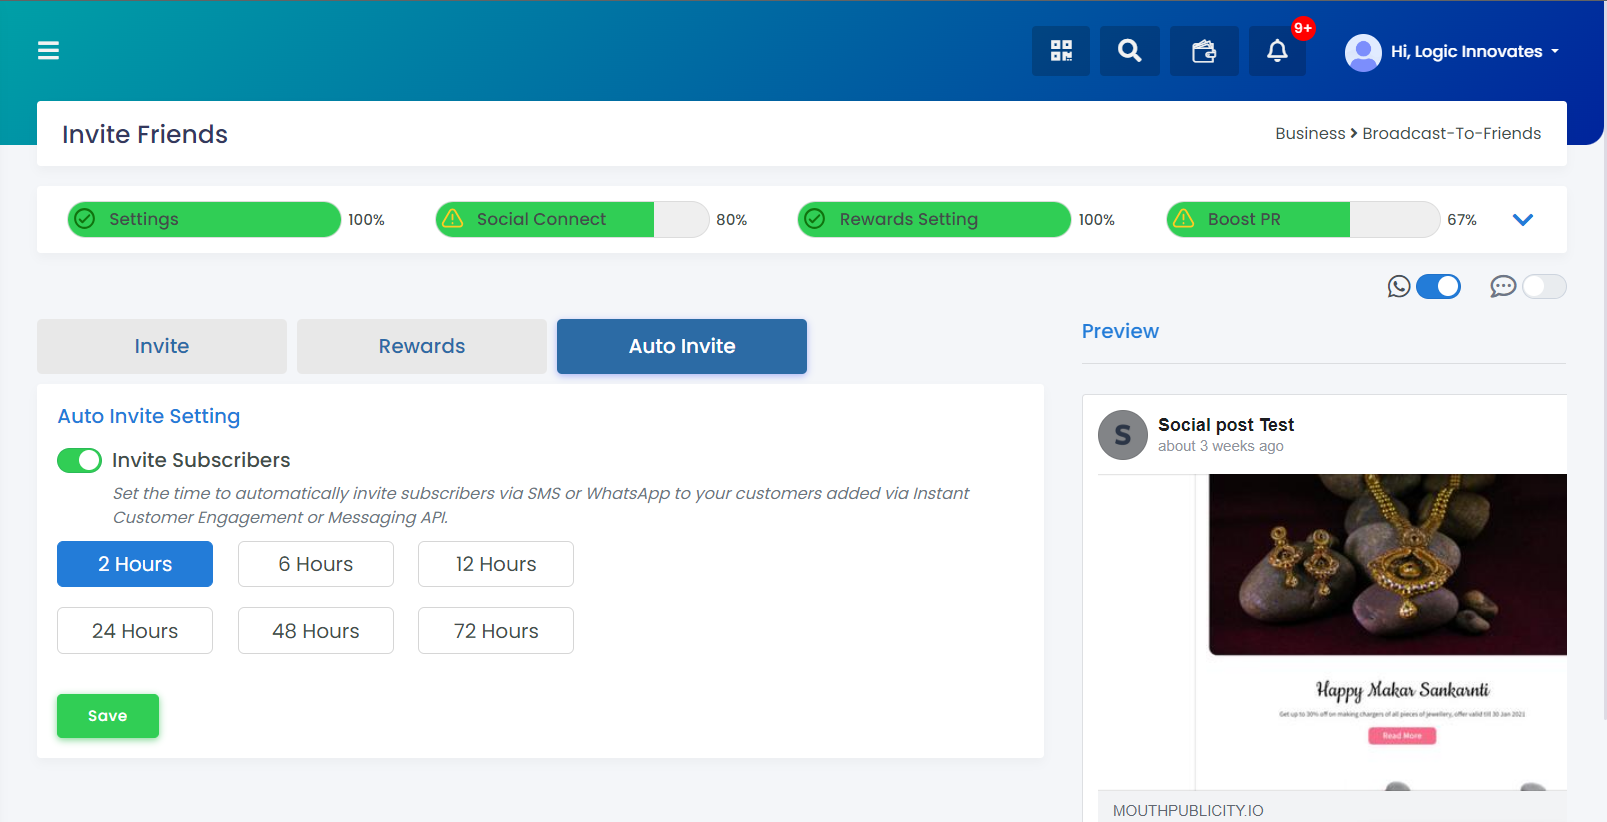Open the QR code scanner icon
This screenshot has height=822, width=1607.
click(1061, 51)
